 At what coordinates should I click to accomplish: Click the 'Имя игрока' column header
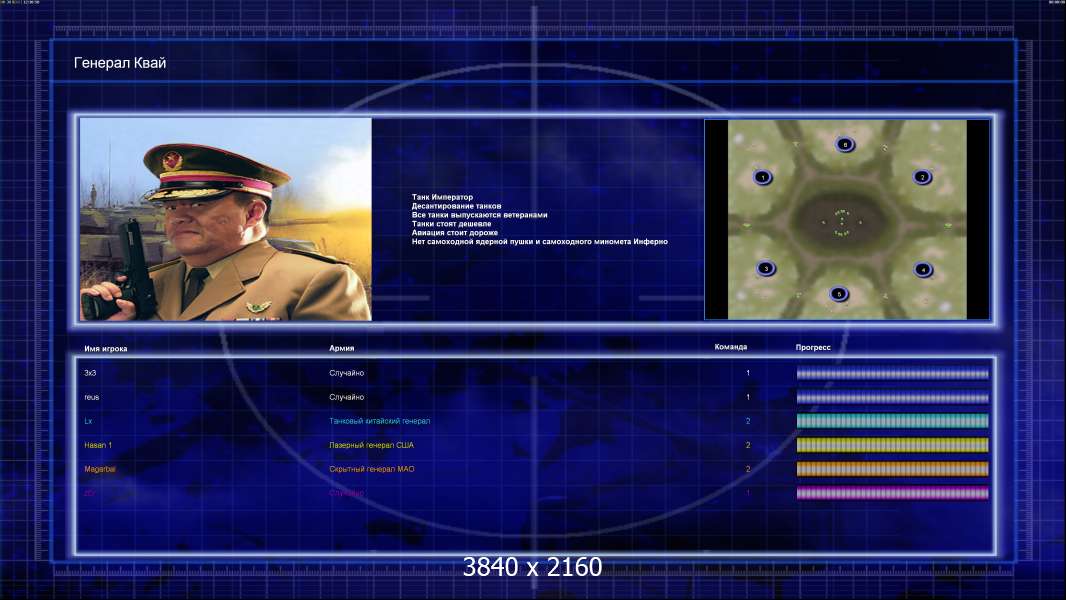[x=105, y=349]
